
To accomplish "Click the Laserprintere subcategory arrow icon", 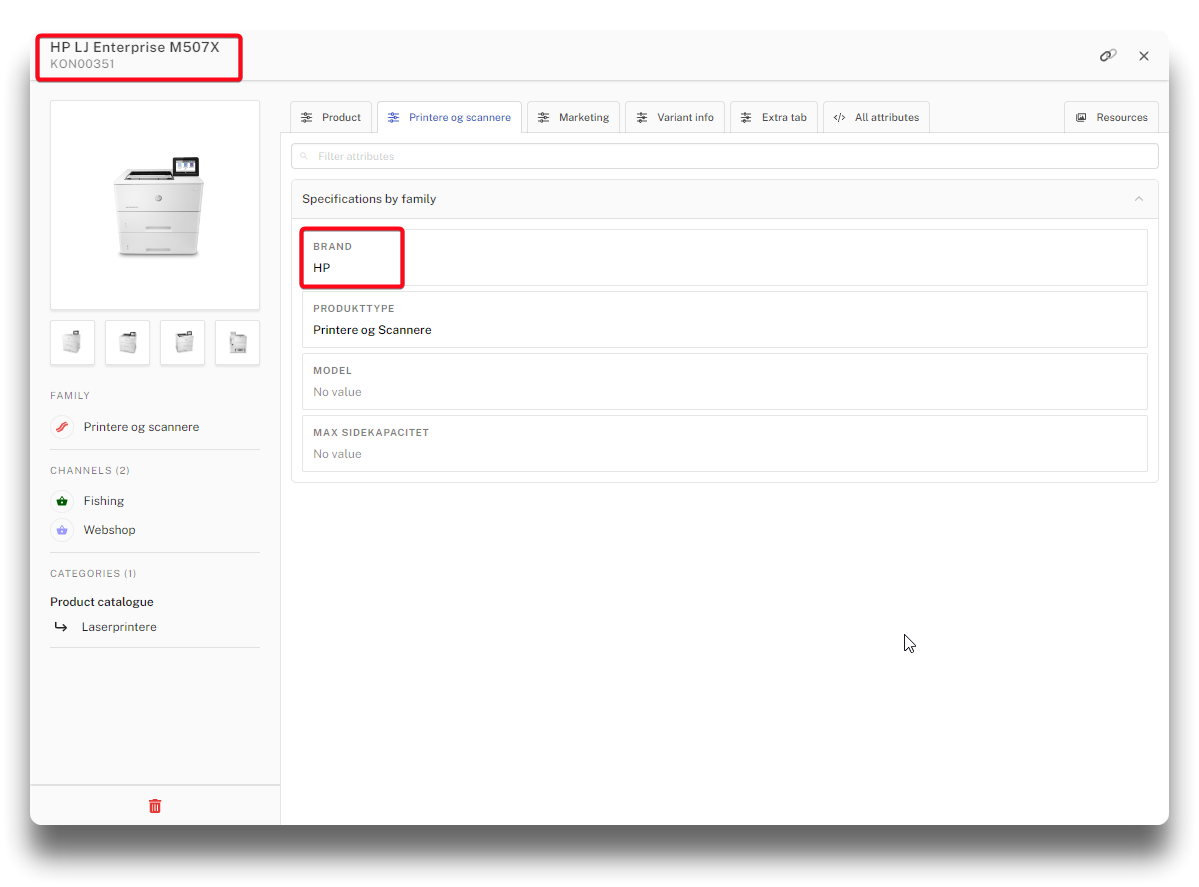I will (60, 627).
